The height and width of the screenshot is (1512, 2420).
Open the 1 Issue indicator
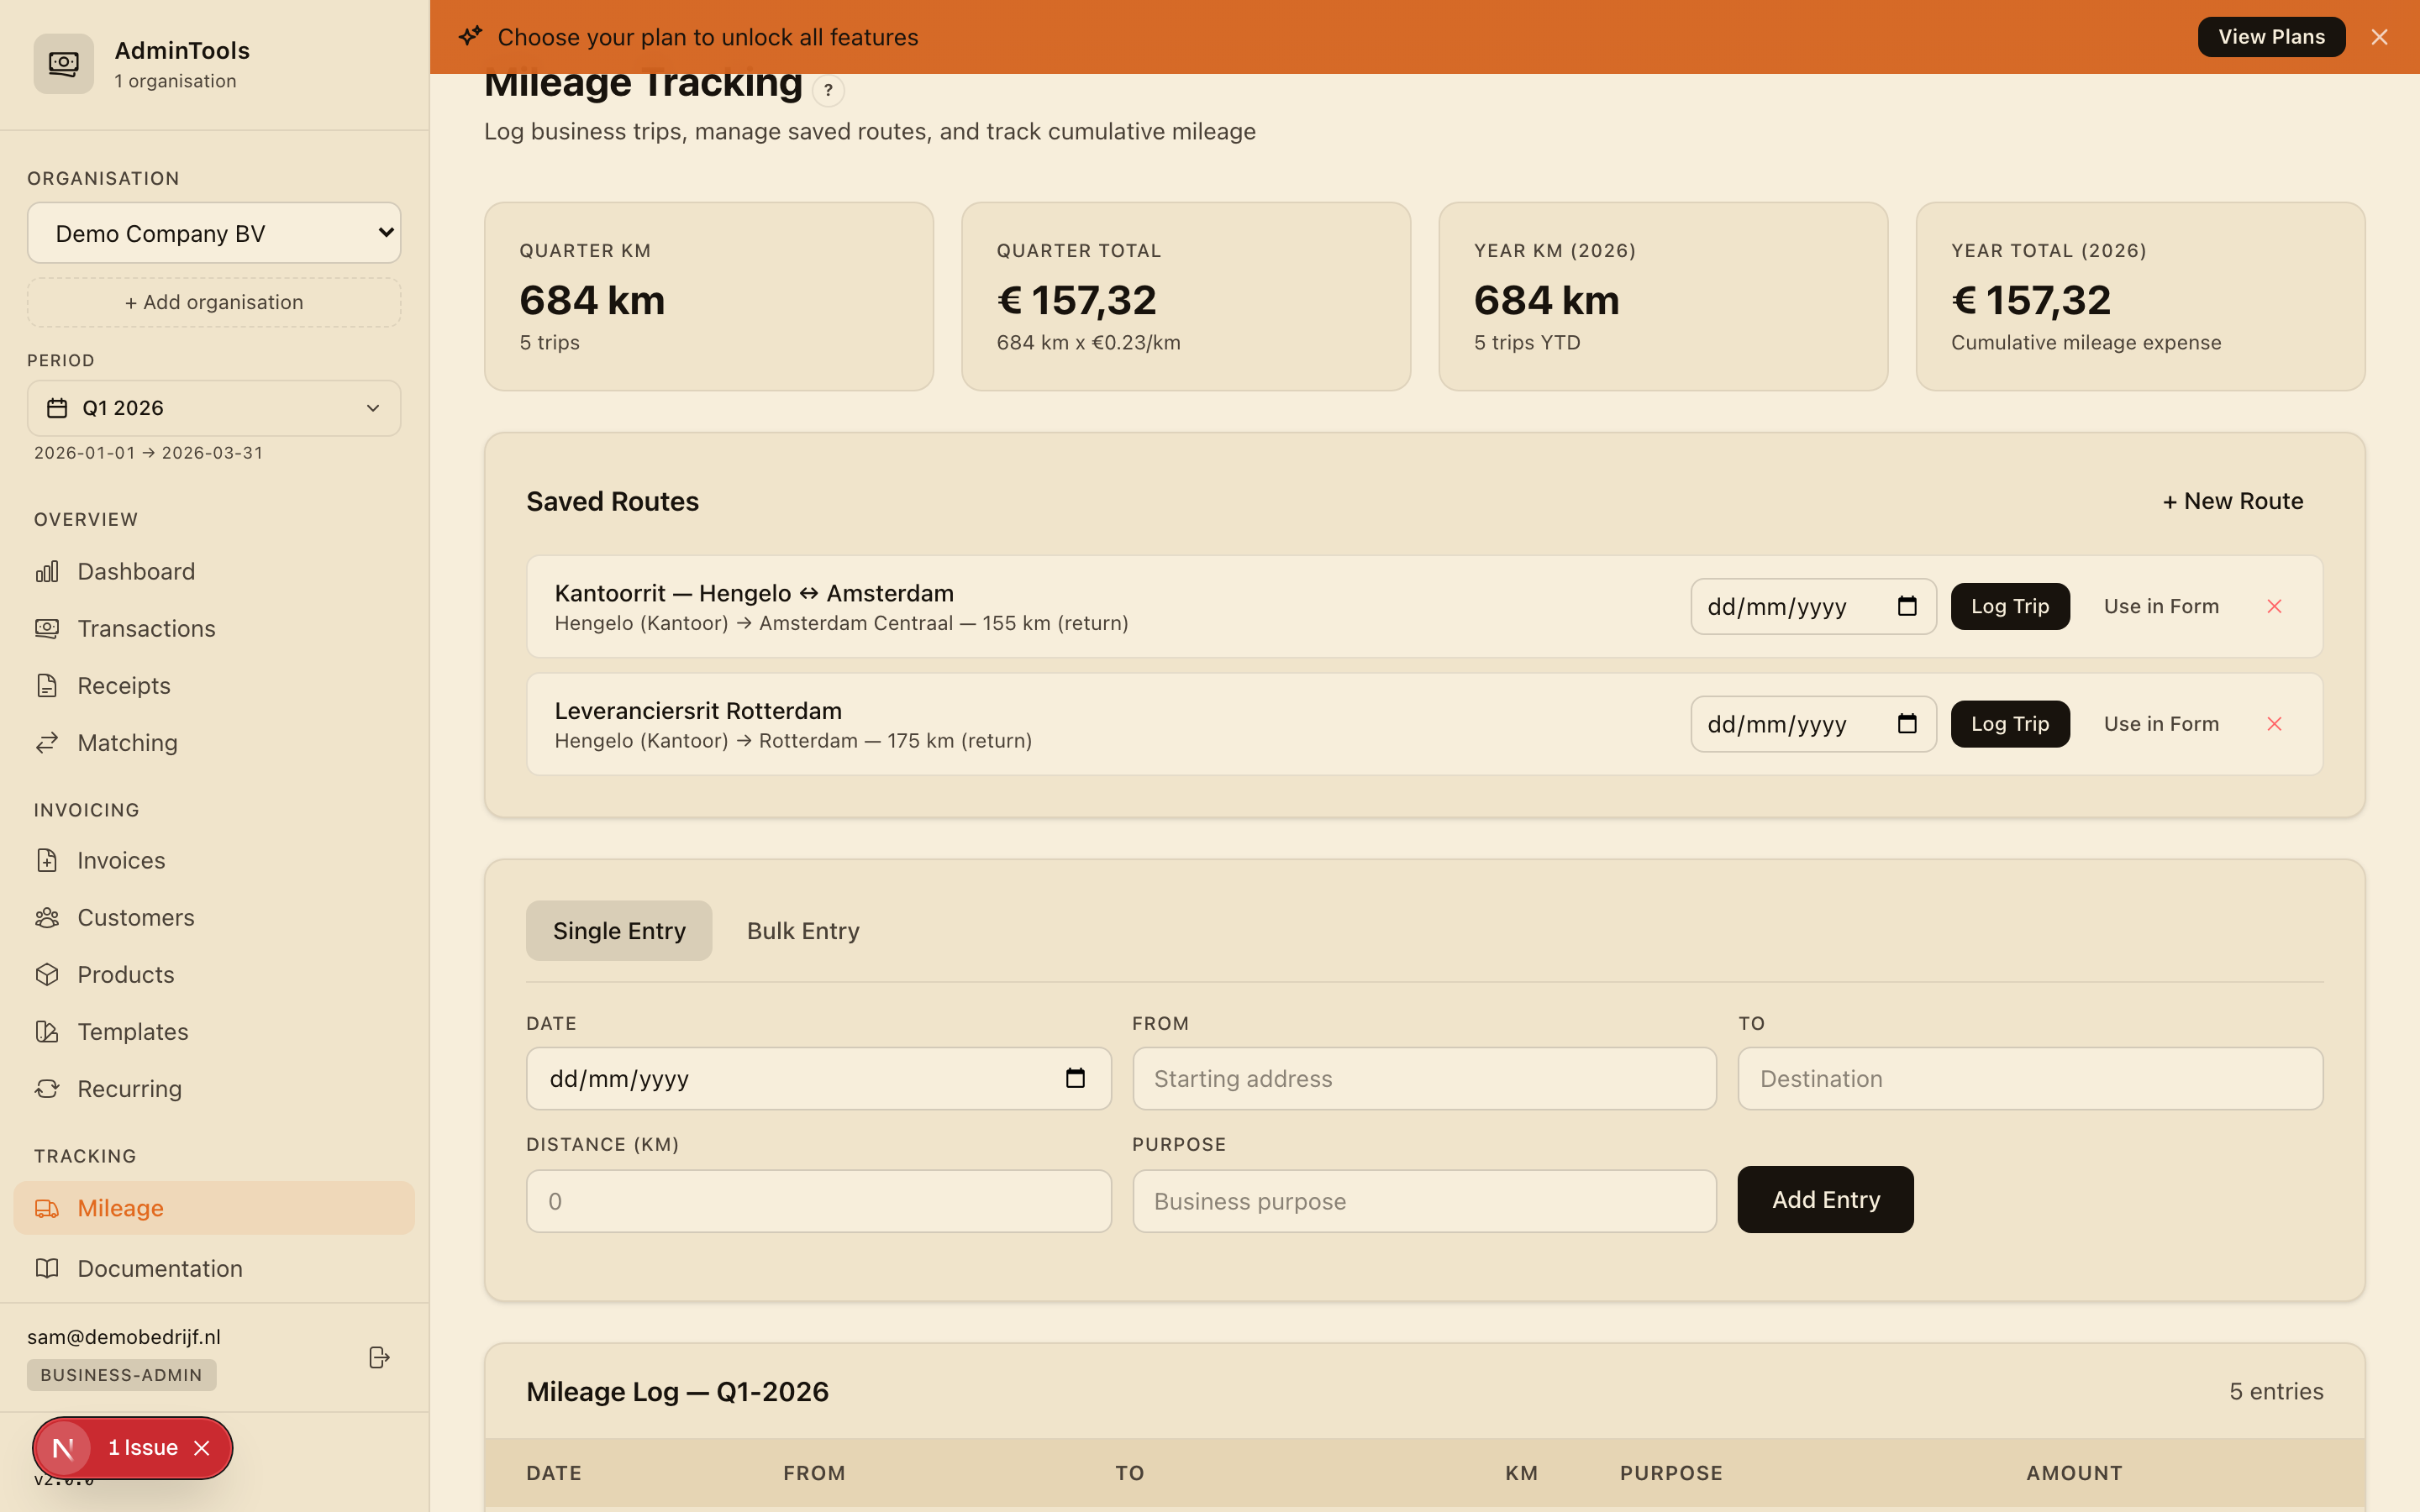(142, 1448)
